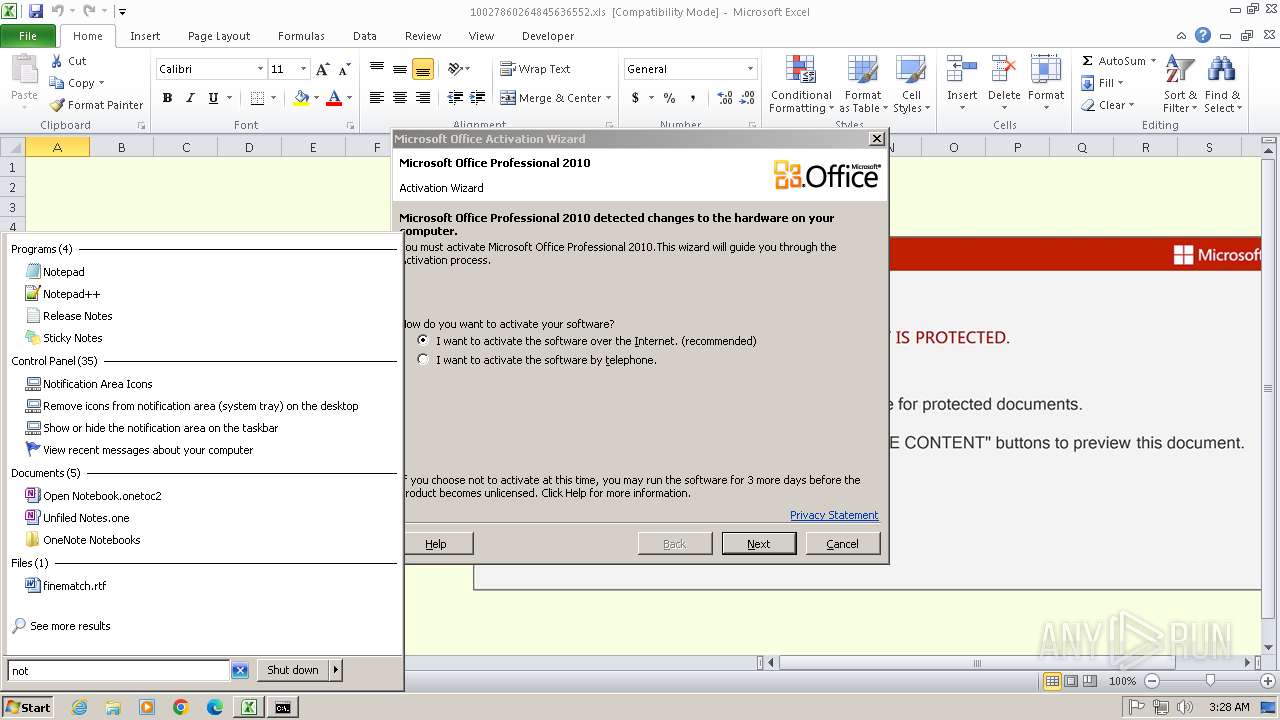Switch to Formulas tab

tap(301, 36)
